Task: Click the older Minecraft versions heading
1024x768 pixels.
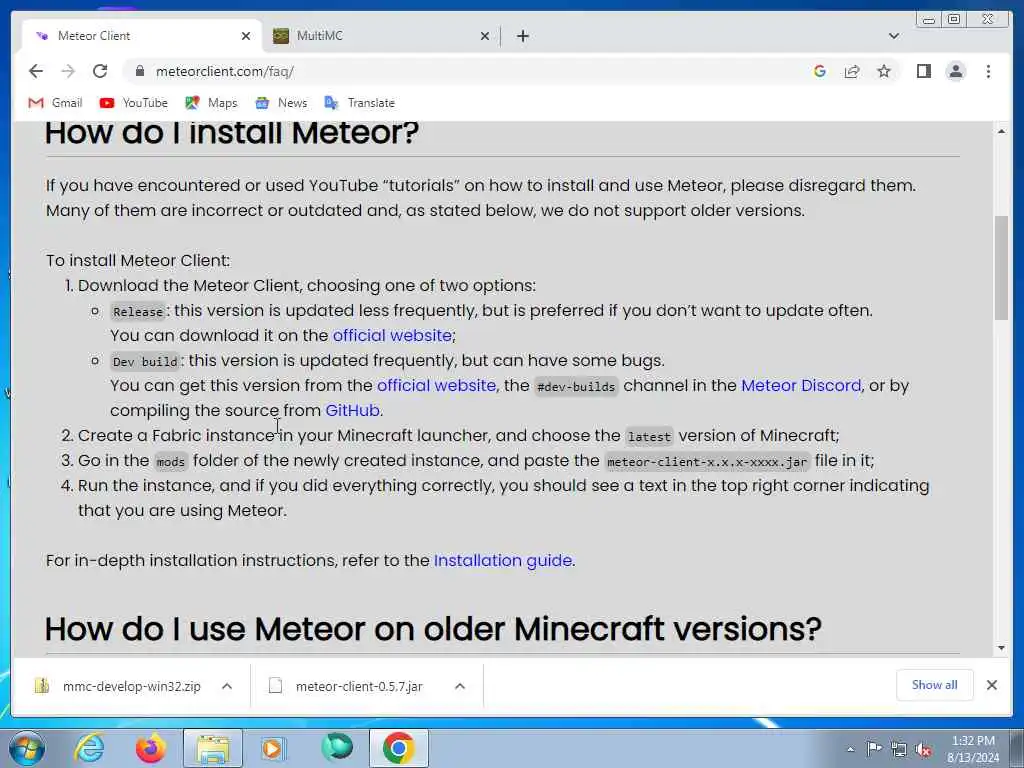Action: tap(433, 629)
